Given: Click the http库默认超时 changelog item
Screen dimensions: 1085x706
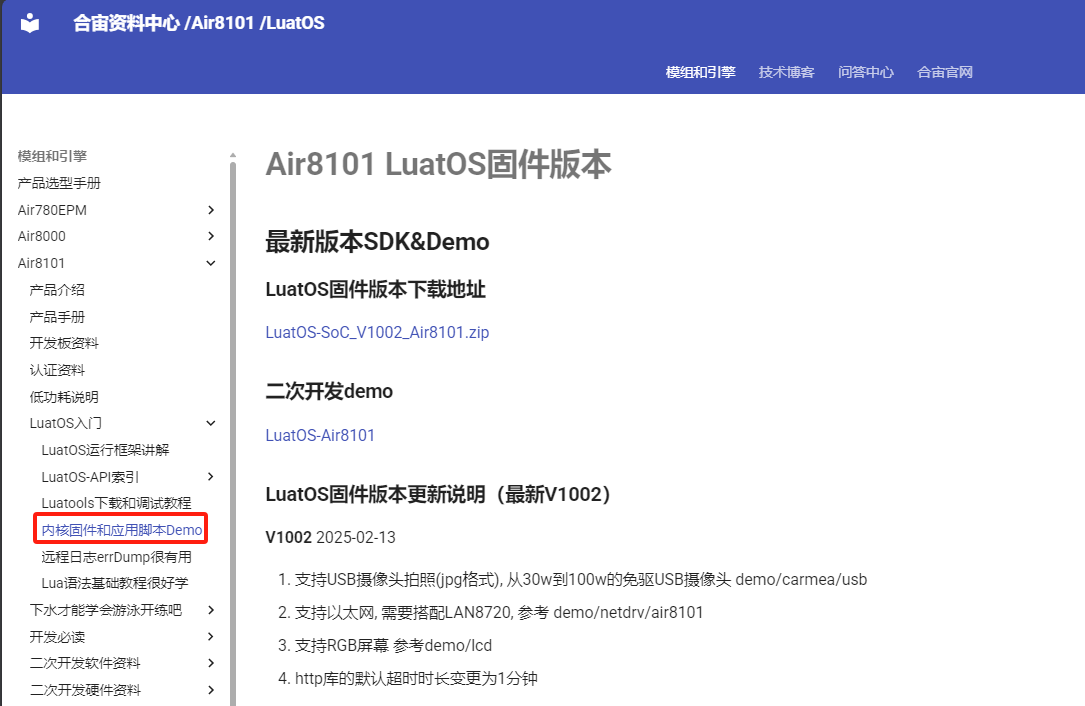Looking at the screenshot, I should pyautogui.click(x=416, y=678).
